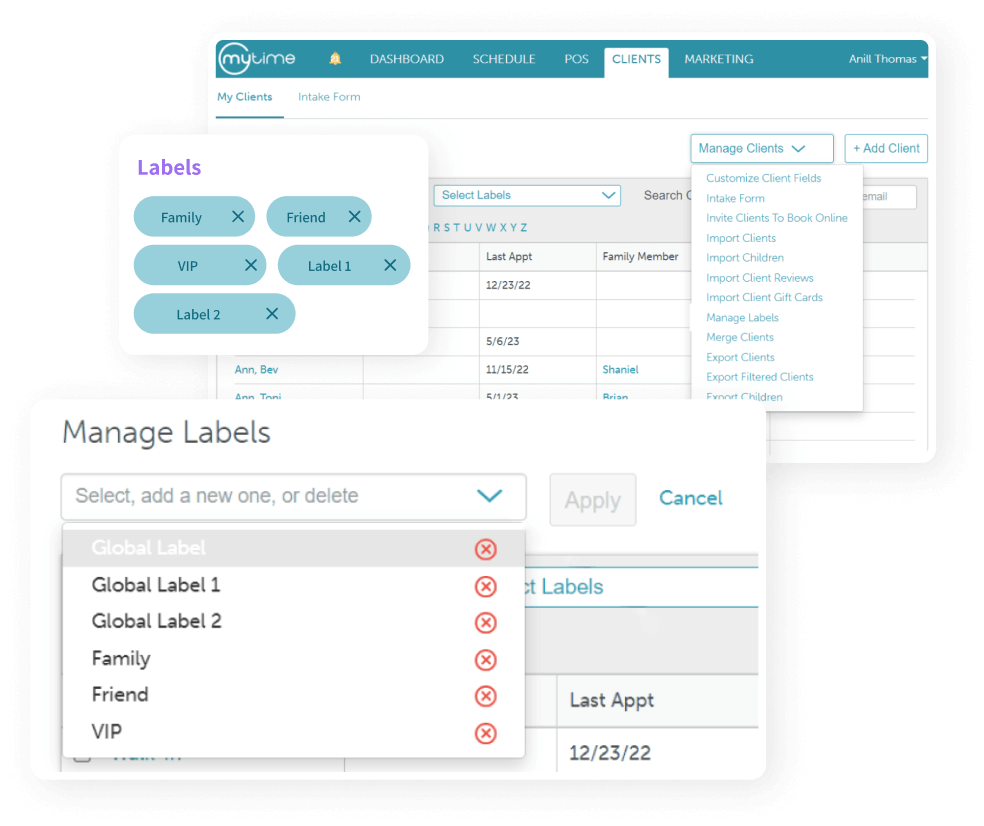Remove the VIP label chip
Image resolution: width=984 pixels, height=826 pixels.
[251, 265]
